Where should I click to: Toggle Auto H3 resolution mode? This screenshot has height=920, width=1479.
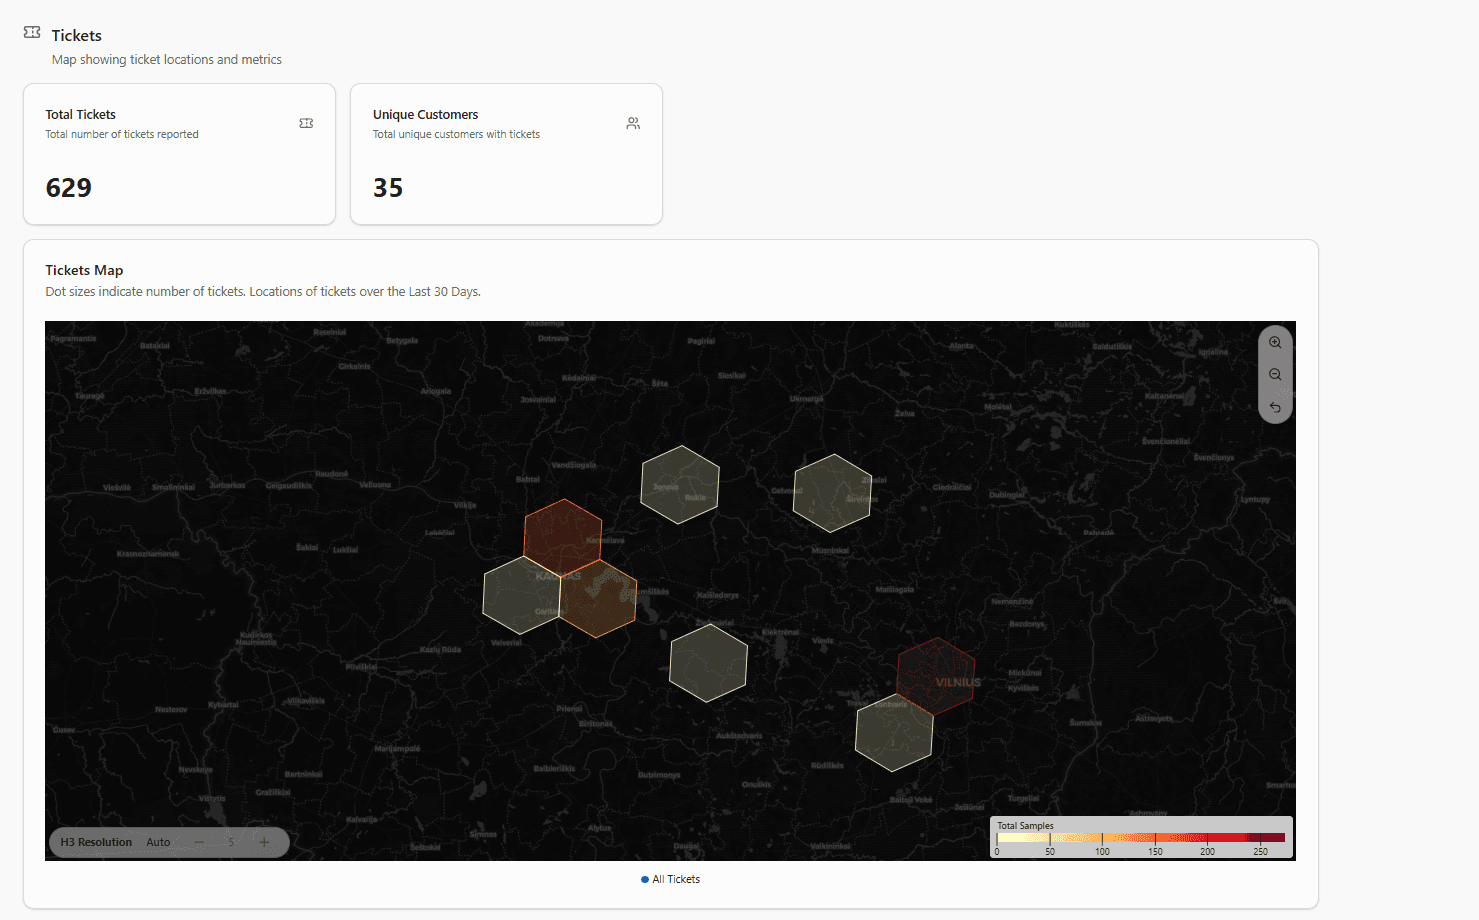pyautogui.click(x=158, y=842)
